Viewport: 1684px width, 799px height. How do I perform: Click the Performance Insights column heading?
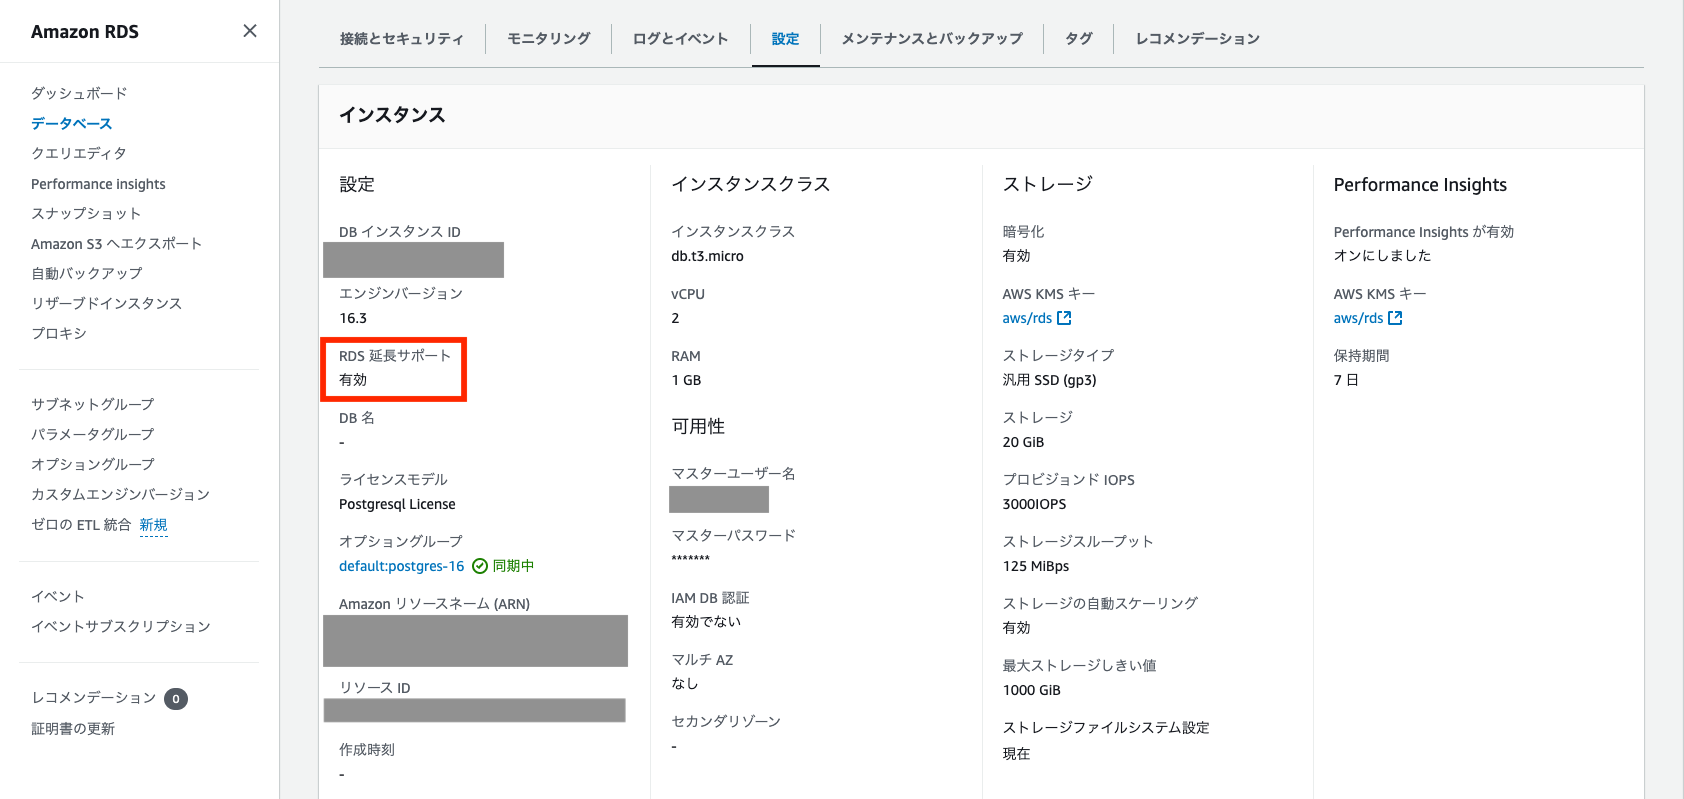tap(1420, 185)
